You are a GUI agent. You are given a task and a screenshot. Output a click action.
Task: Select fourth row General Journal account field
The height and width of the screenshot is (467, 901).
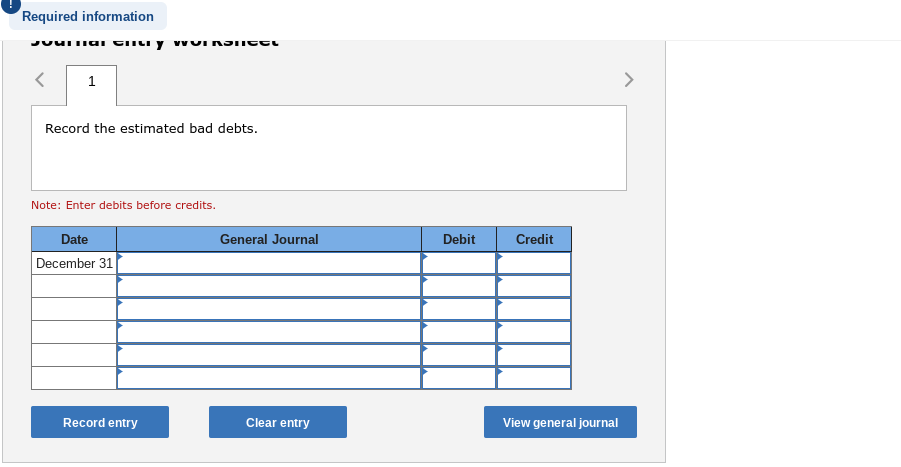coord(269,332)
